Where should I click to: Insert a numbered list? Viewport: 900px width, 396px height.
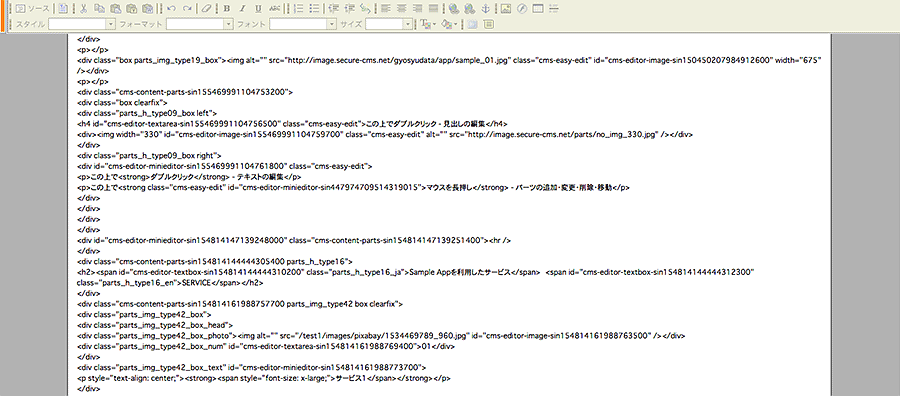298,9
